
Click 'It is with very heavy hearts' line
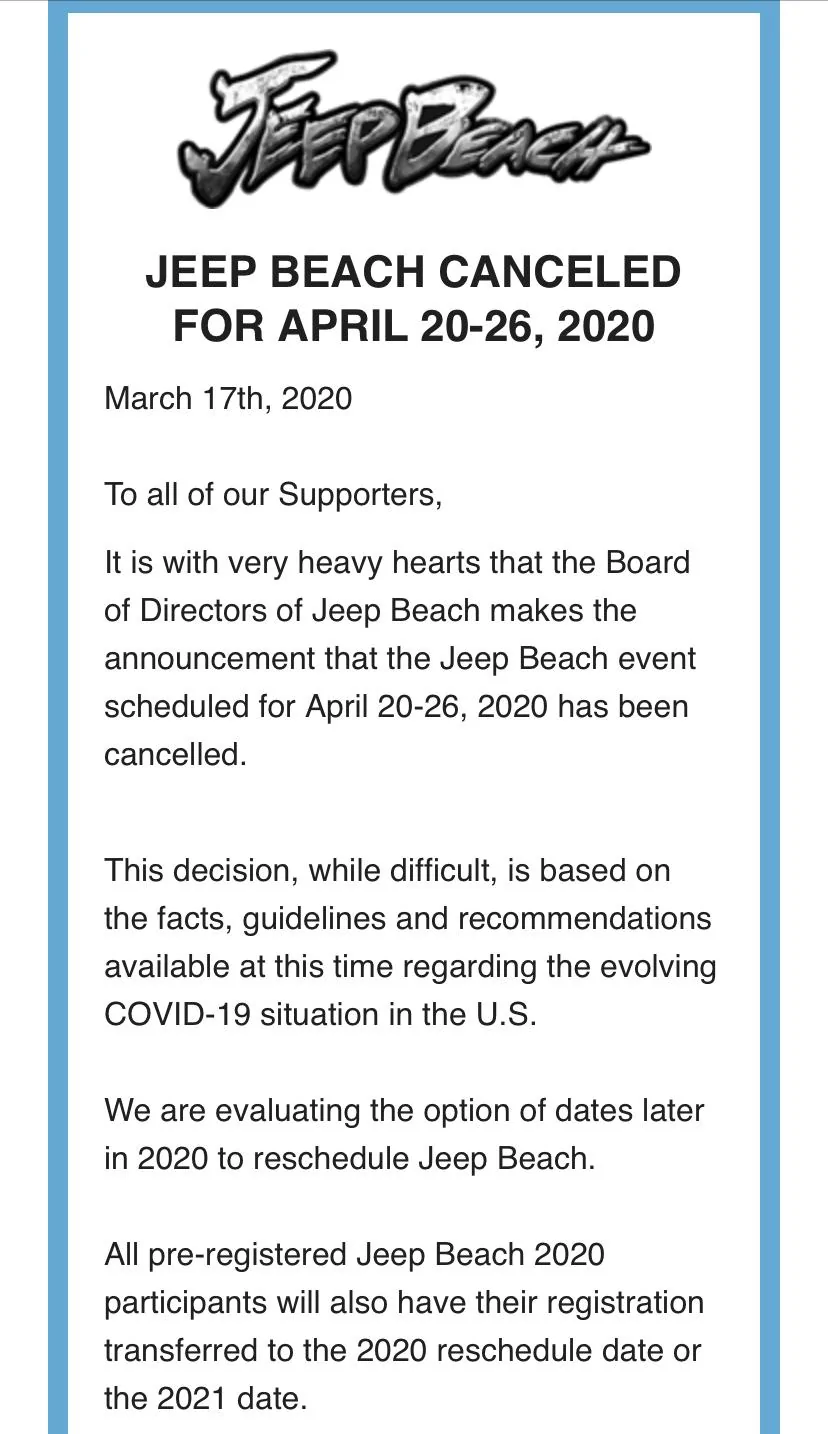click(x=397, y=562)
